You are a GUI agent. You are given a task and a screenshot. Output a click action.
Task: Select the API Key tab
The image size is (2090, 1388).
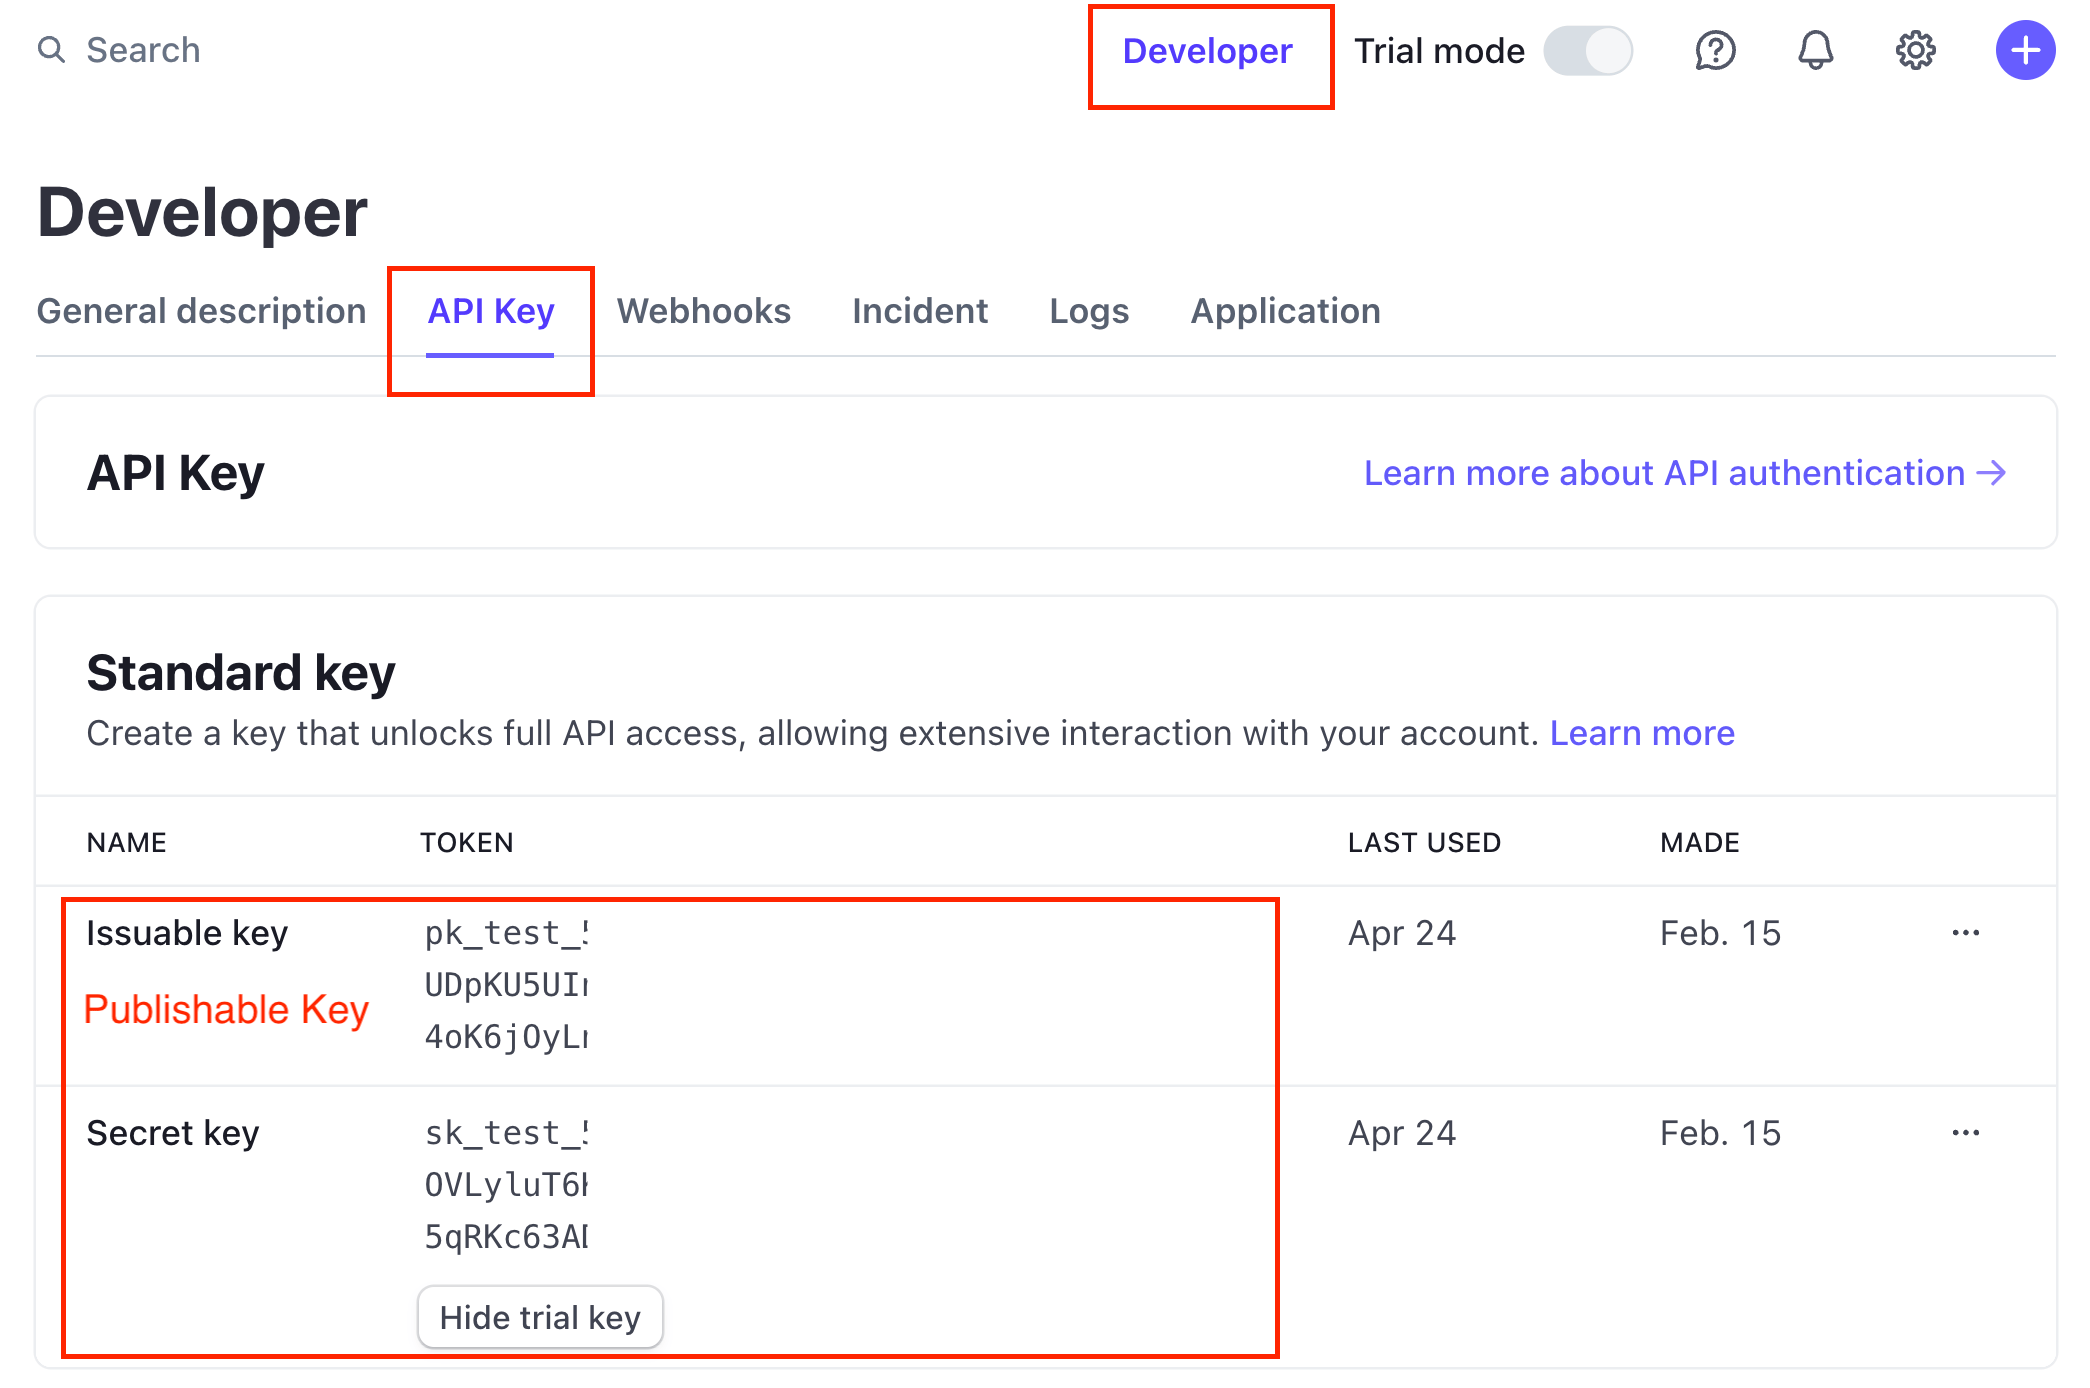tap(490, 311)
